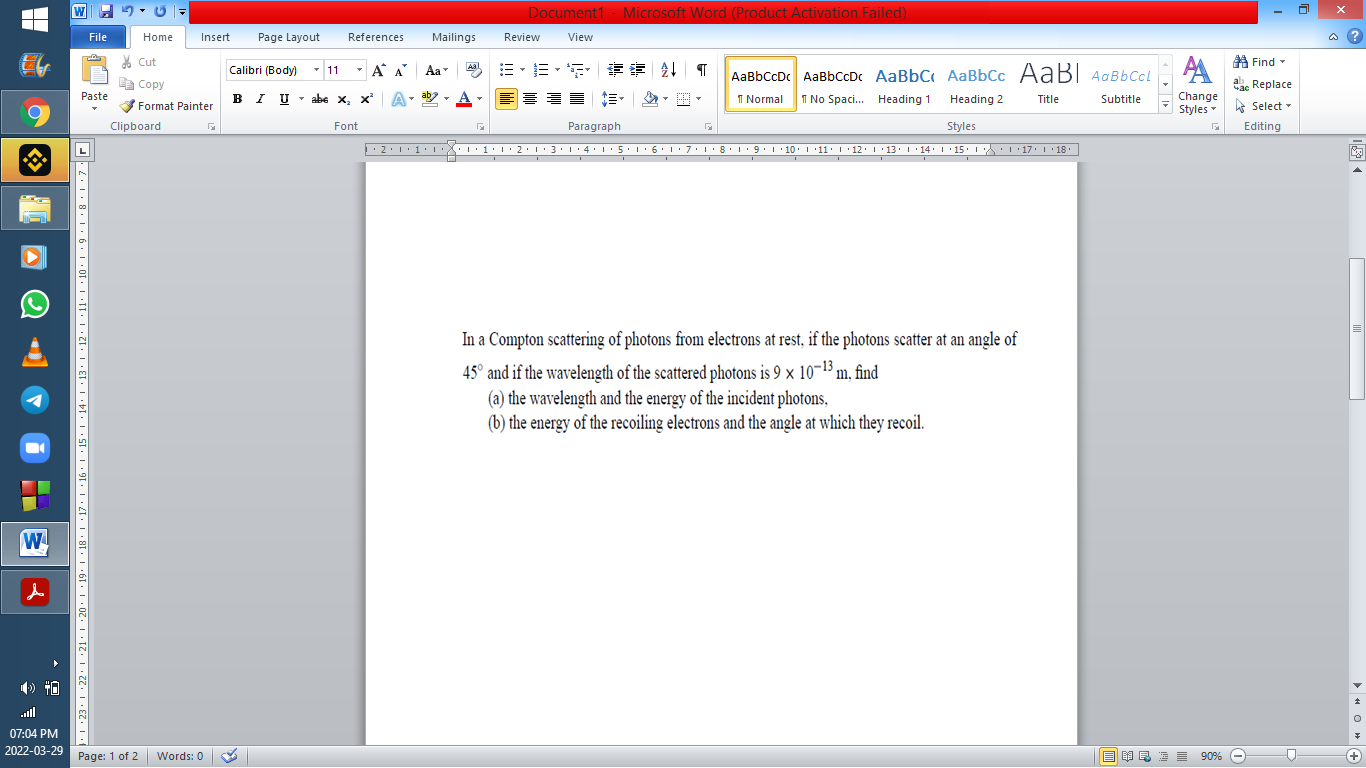Open the References tab
The image size is (1366, 768).
pyautogui.click(x=376, y=37)
